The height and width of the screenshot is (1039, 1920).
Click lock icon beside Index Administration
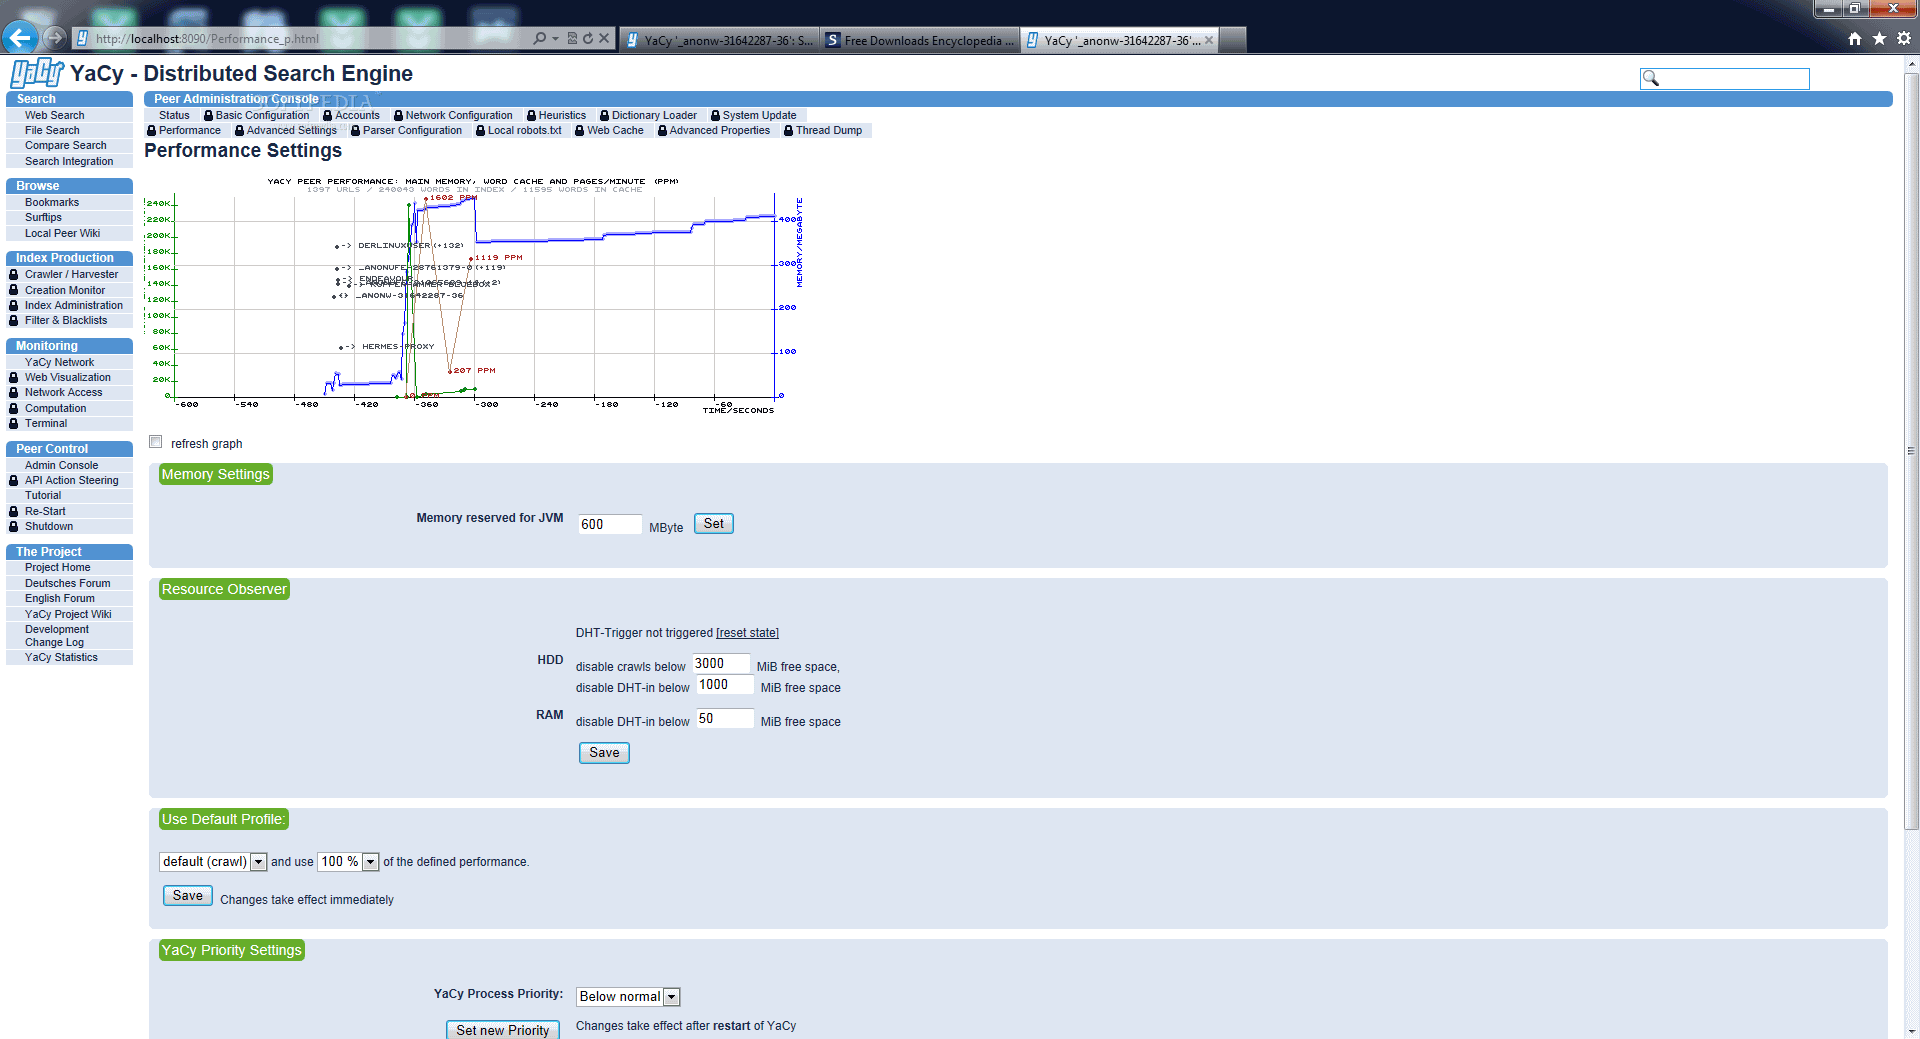(14, 305)
